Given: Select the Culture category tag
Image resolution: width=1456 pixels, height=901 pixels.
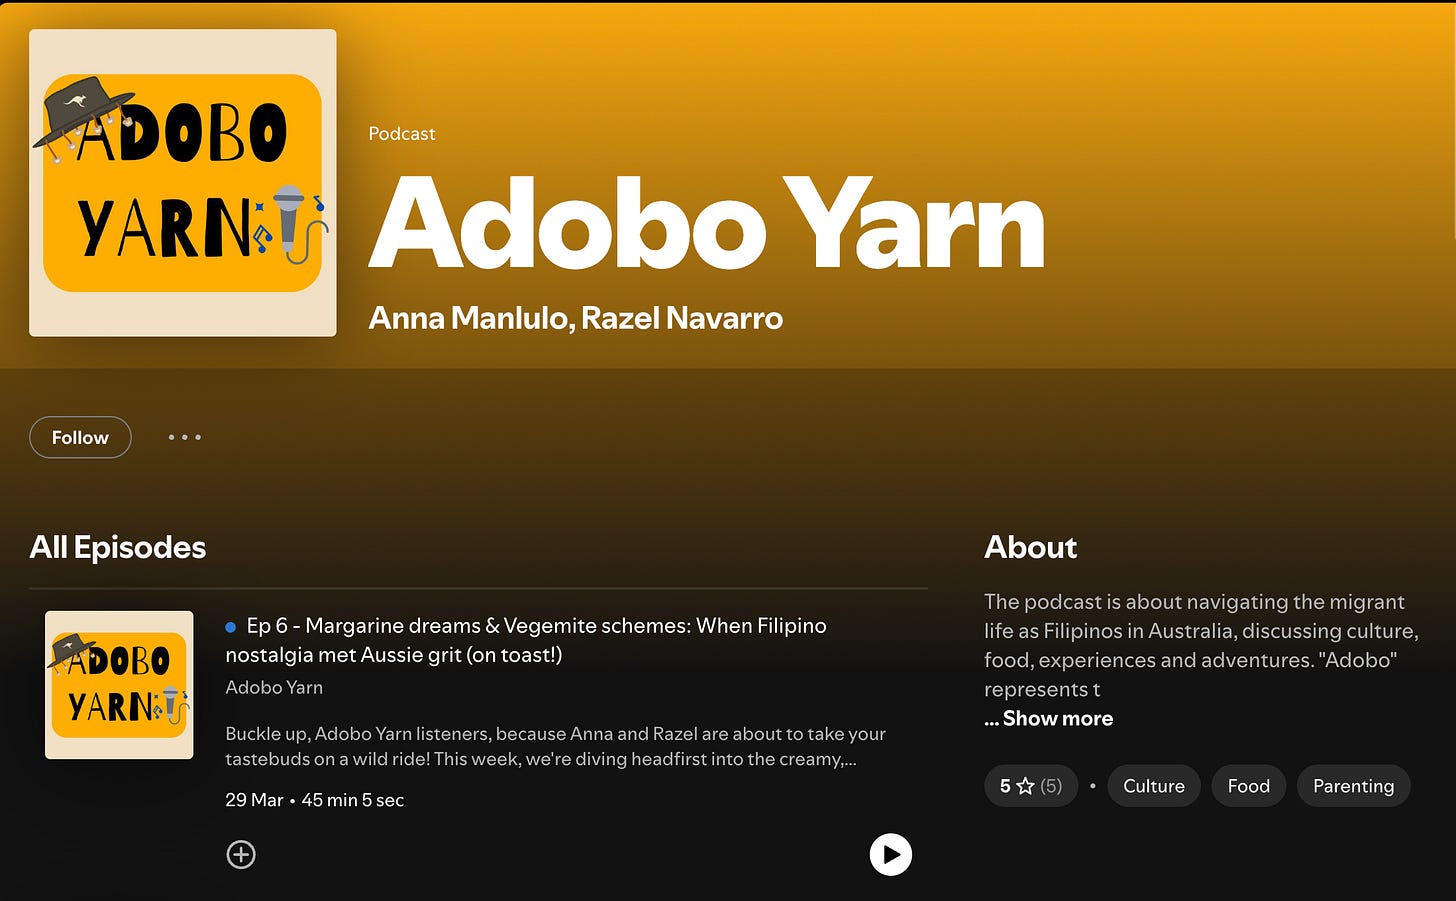Looking at the screenshot, I should 1154,786.
